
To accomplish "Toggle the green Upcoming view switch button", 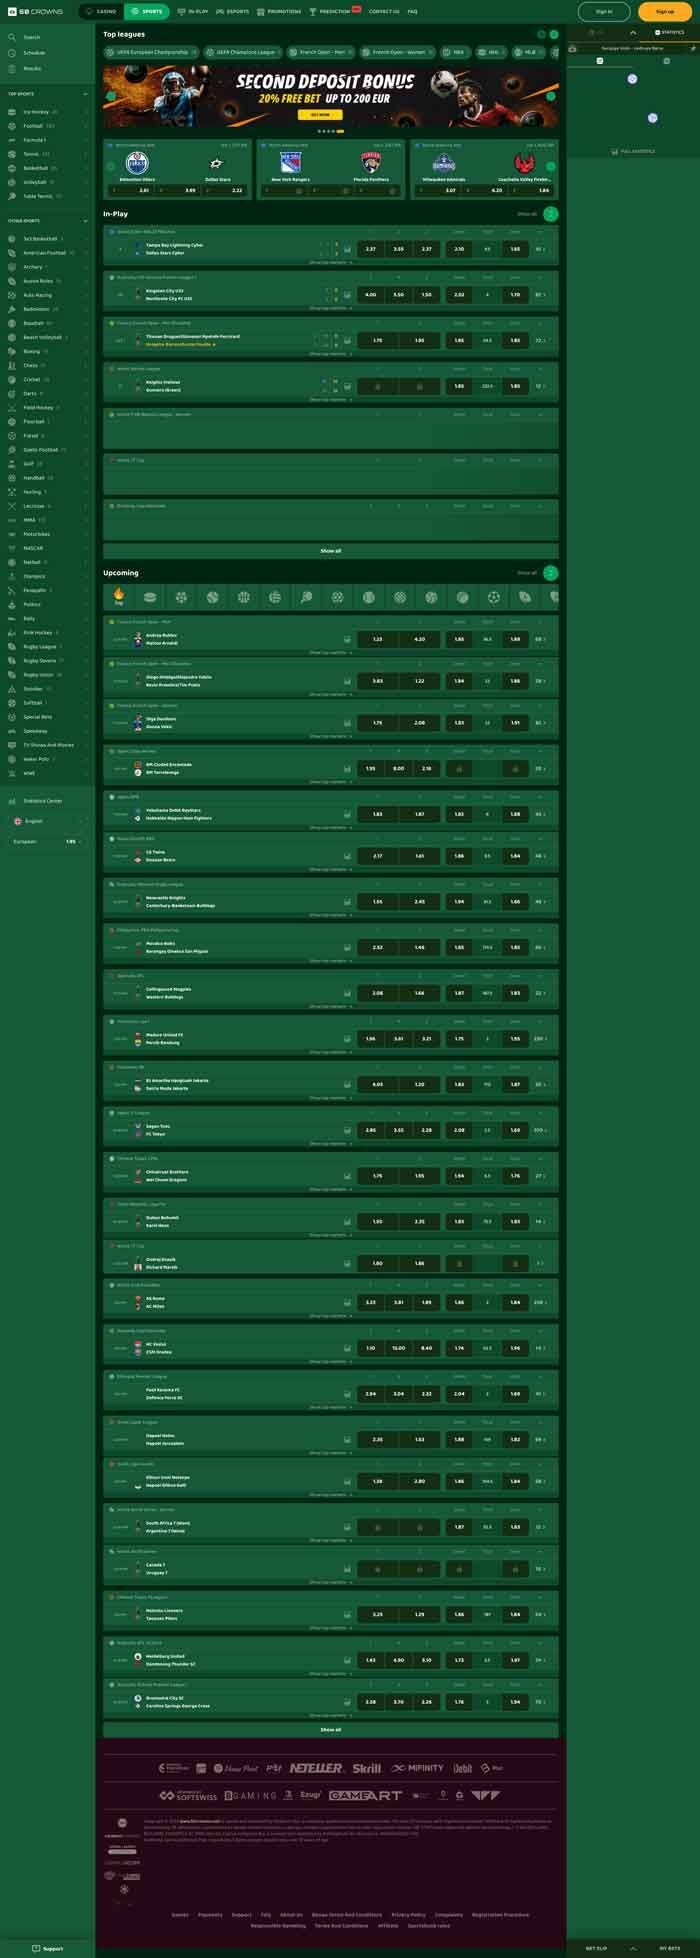I will (550, 573).
